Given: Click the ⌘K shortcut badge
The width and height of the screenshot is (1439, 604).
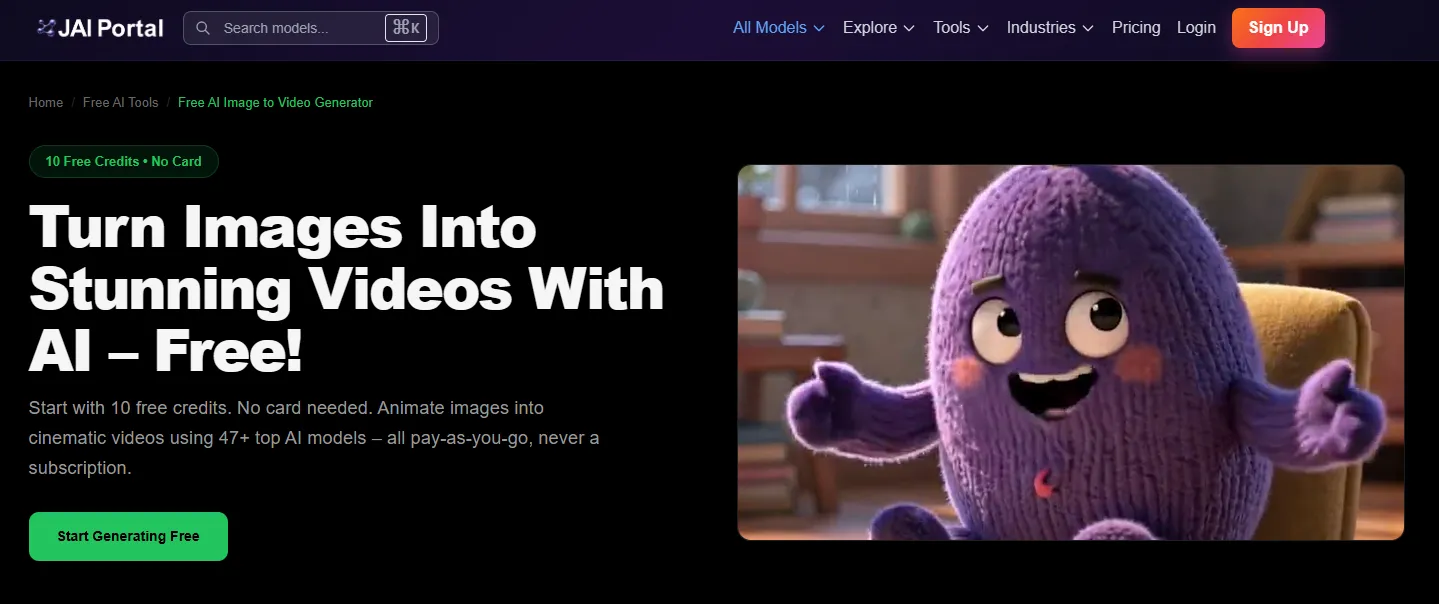Looking at the screenshot, I should (x=406, y=28).
